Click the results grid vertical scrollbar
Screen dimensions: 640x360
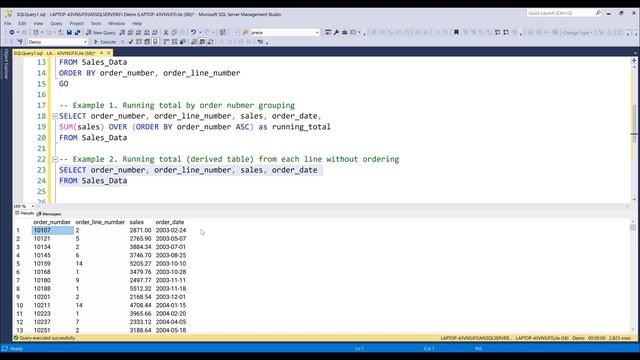[x=633, y=276]
